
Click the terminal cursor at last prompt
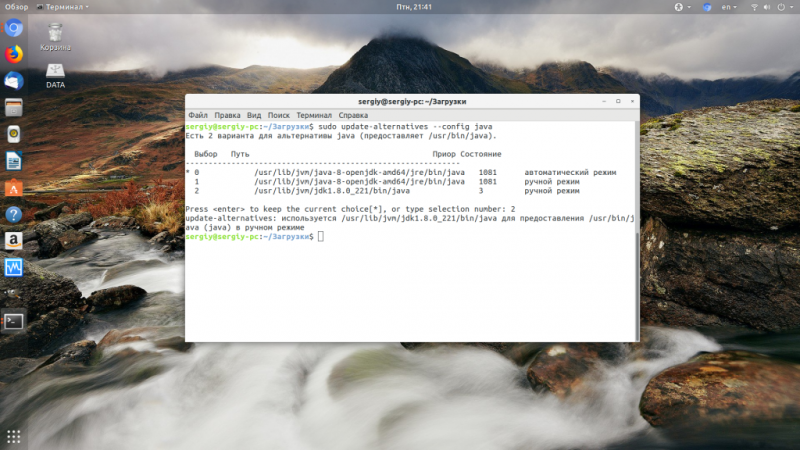pyautogui.click(x=320, y=236)
